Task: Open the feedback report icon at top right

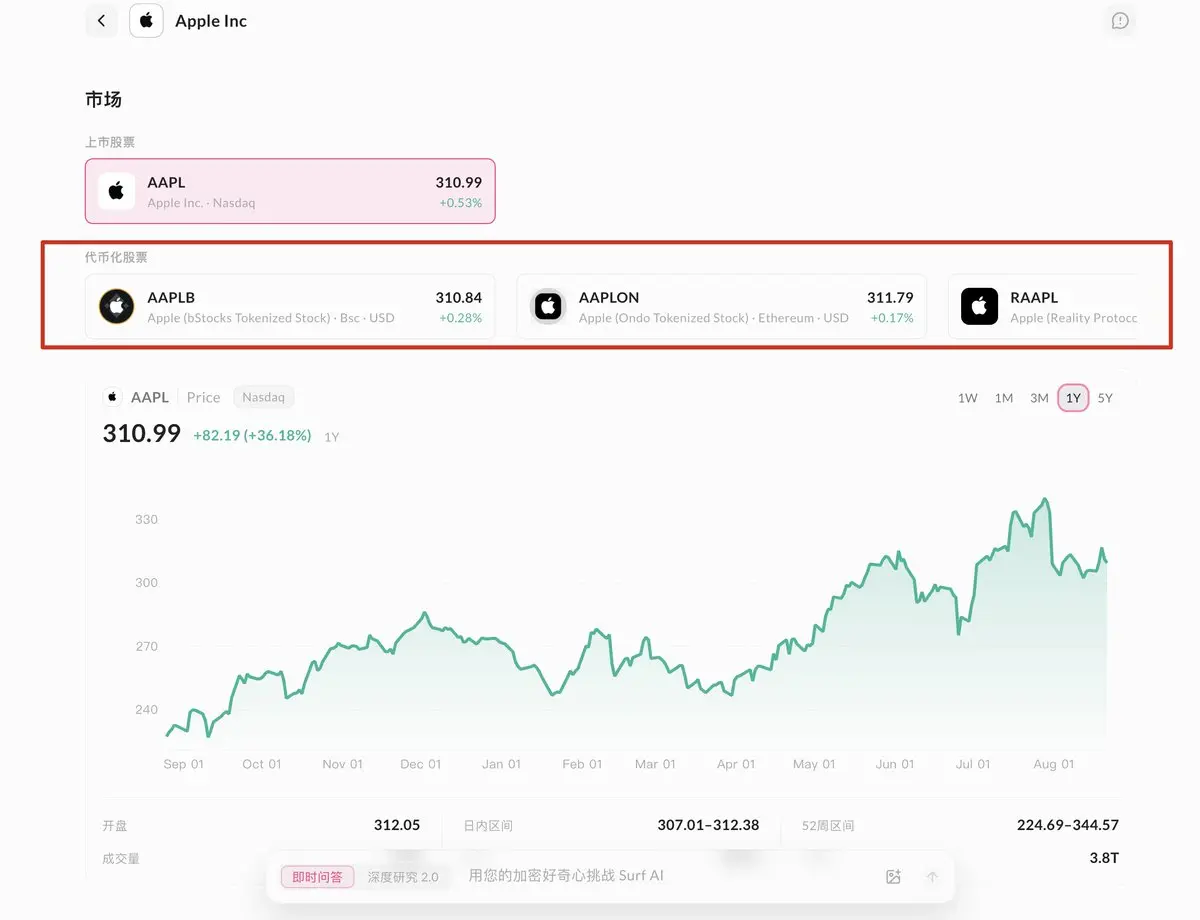Action: [1120, 21]
